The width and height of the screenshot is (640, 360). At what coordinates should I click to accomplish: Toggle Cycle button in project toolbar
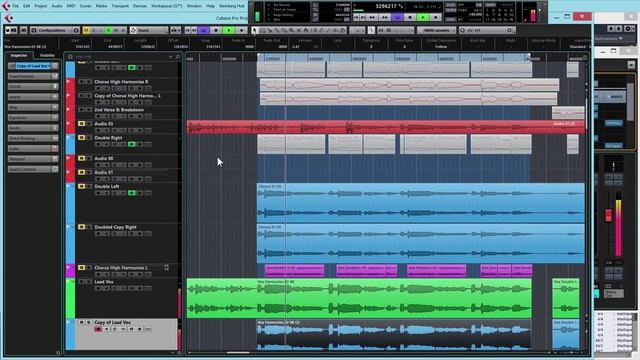click(x=204, y=30)
